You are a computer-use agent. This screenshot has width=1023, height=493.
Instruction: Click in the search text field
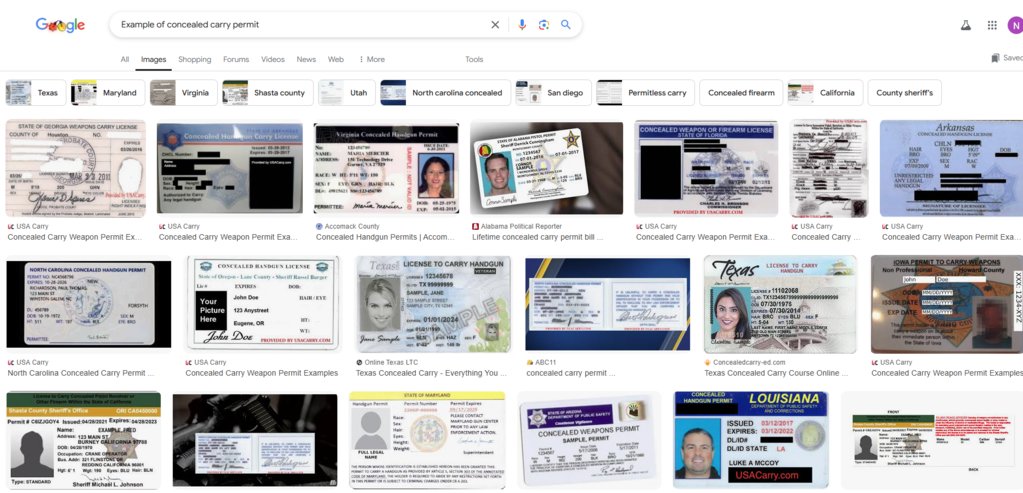pyautogui.click(x=300, y=25)
